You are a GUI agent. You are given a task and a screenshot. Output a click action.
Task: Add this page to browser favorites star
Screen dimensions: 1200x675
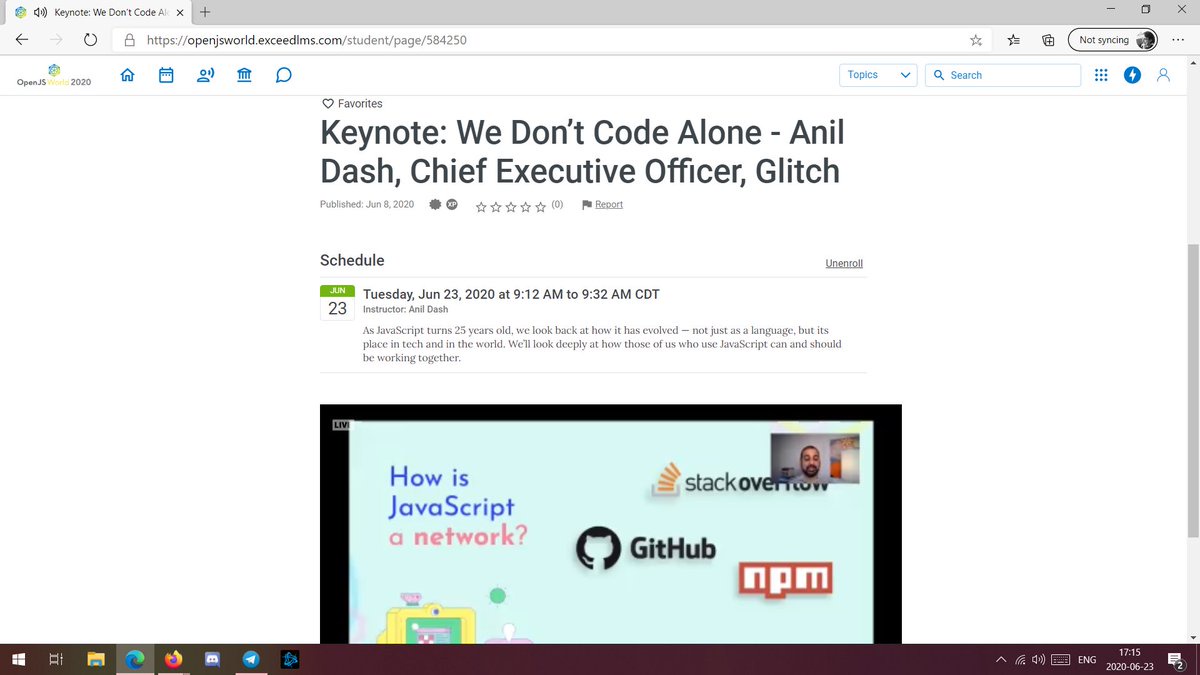point(976,40)
